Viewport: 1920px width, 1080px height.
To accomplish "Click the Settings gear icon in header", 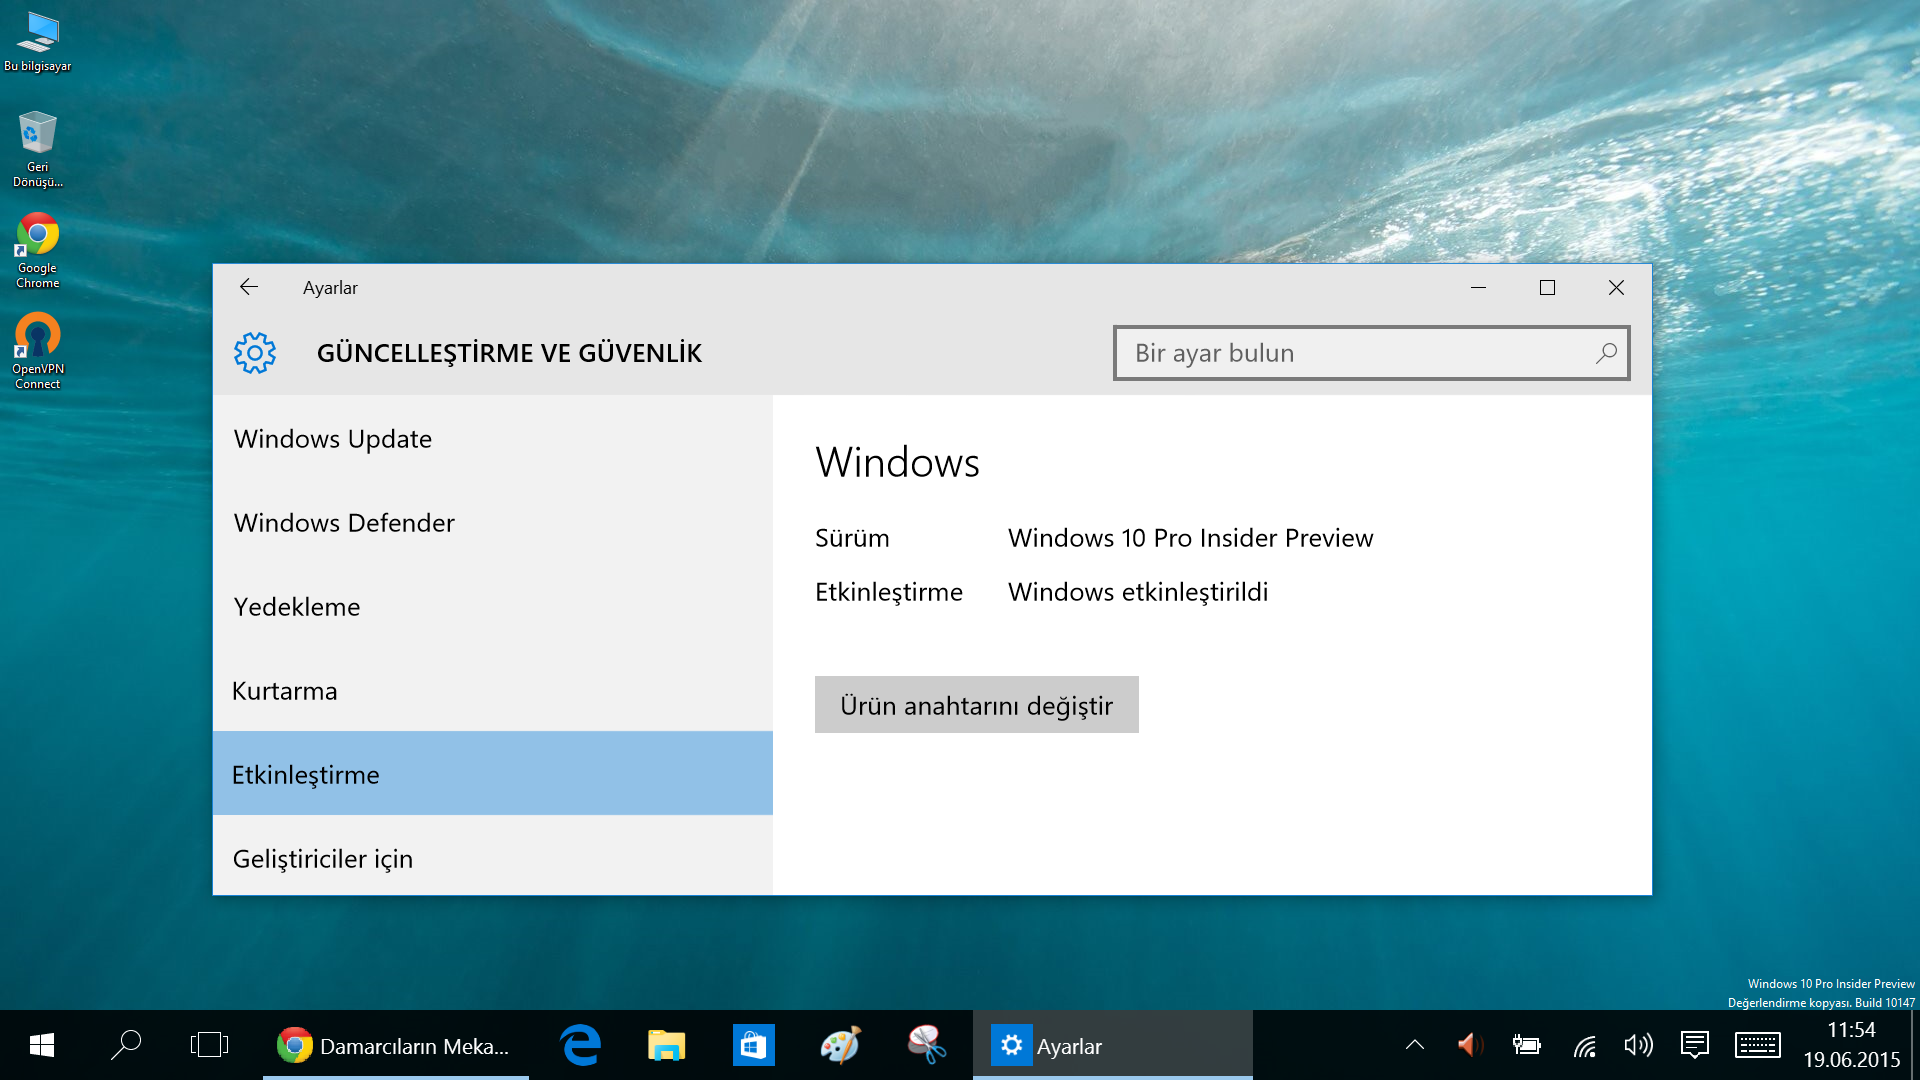I will pos(255,353).
